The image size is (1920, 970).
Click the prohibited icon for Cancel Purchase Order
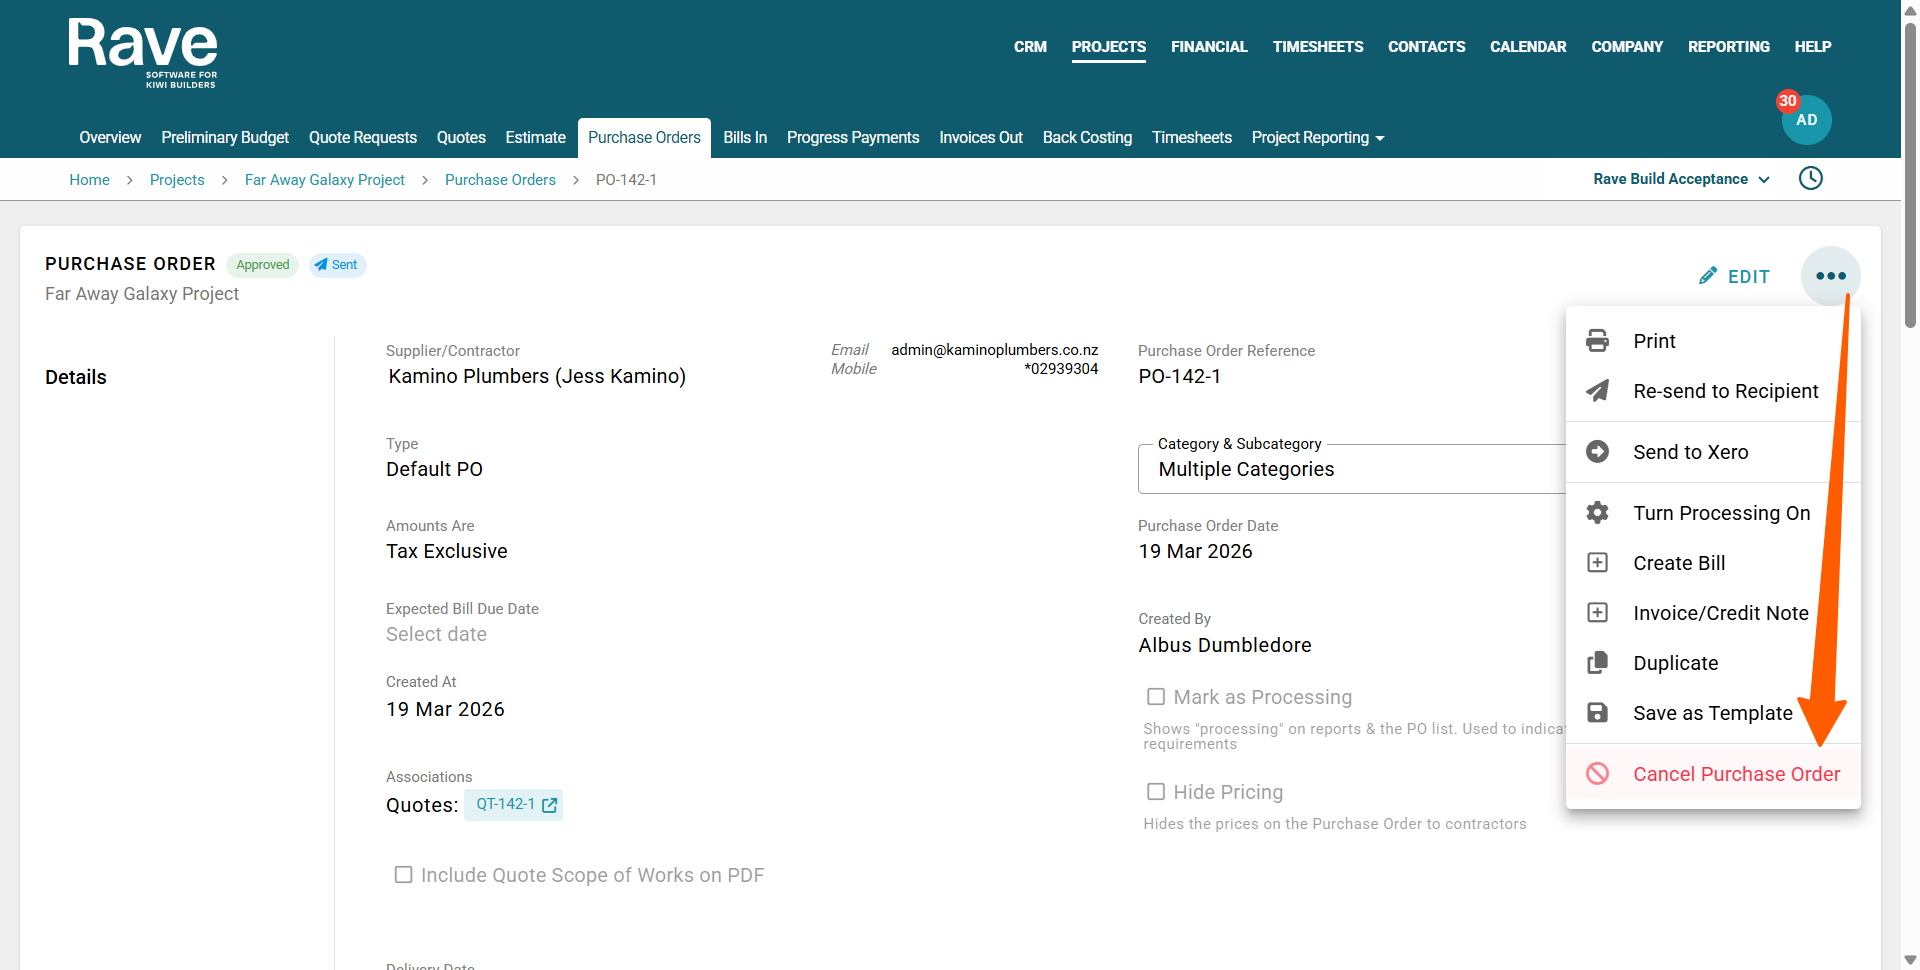1598,774
